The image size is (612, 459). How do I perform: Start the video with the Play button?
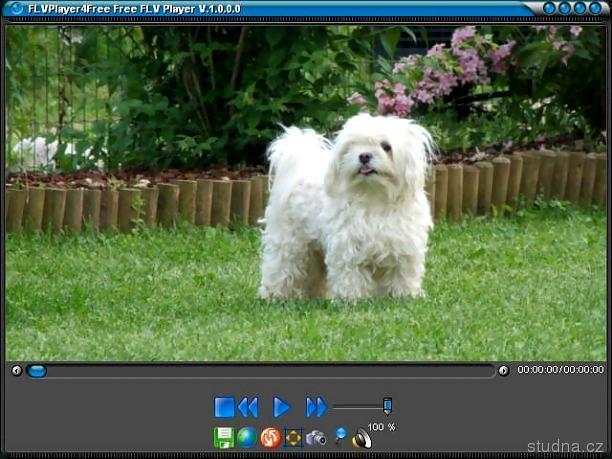pos(282,407)
